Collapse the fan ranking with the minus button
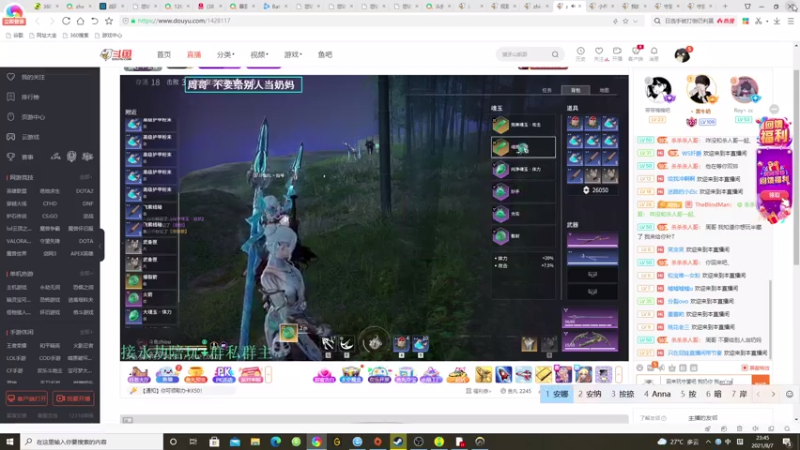The height and width of the screenshot is (450, 800). [774, 109]
